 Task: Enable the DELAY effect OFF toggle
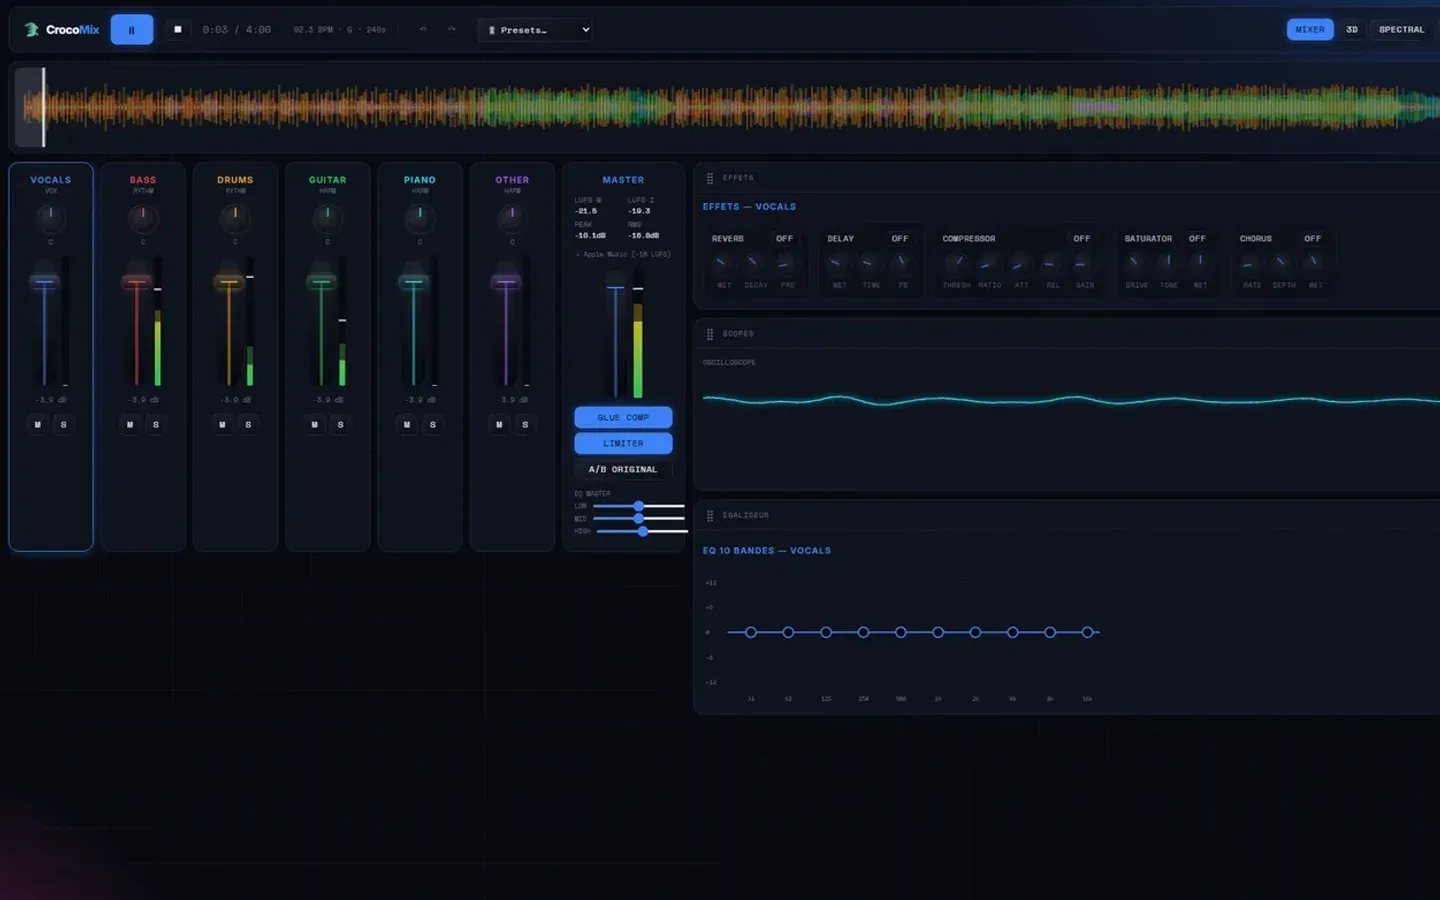click(900, 239)
